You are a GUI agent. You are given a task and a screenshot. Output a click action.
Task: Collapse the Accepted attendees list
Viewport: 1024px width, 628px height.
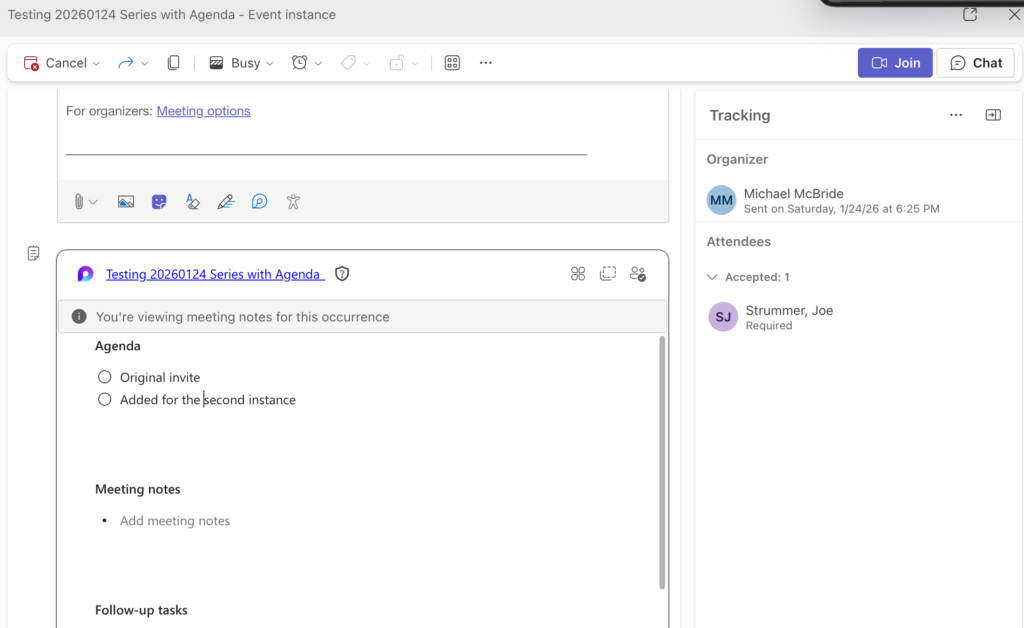pos(712,277)
